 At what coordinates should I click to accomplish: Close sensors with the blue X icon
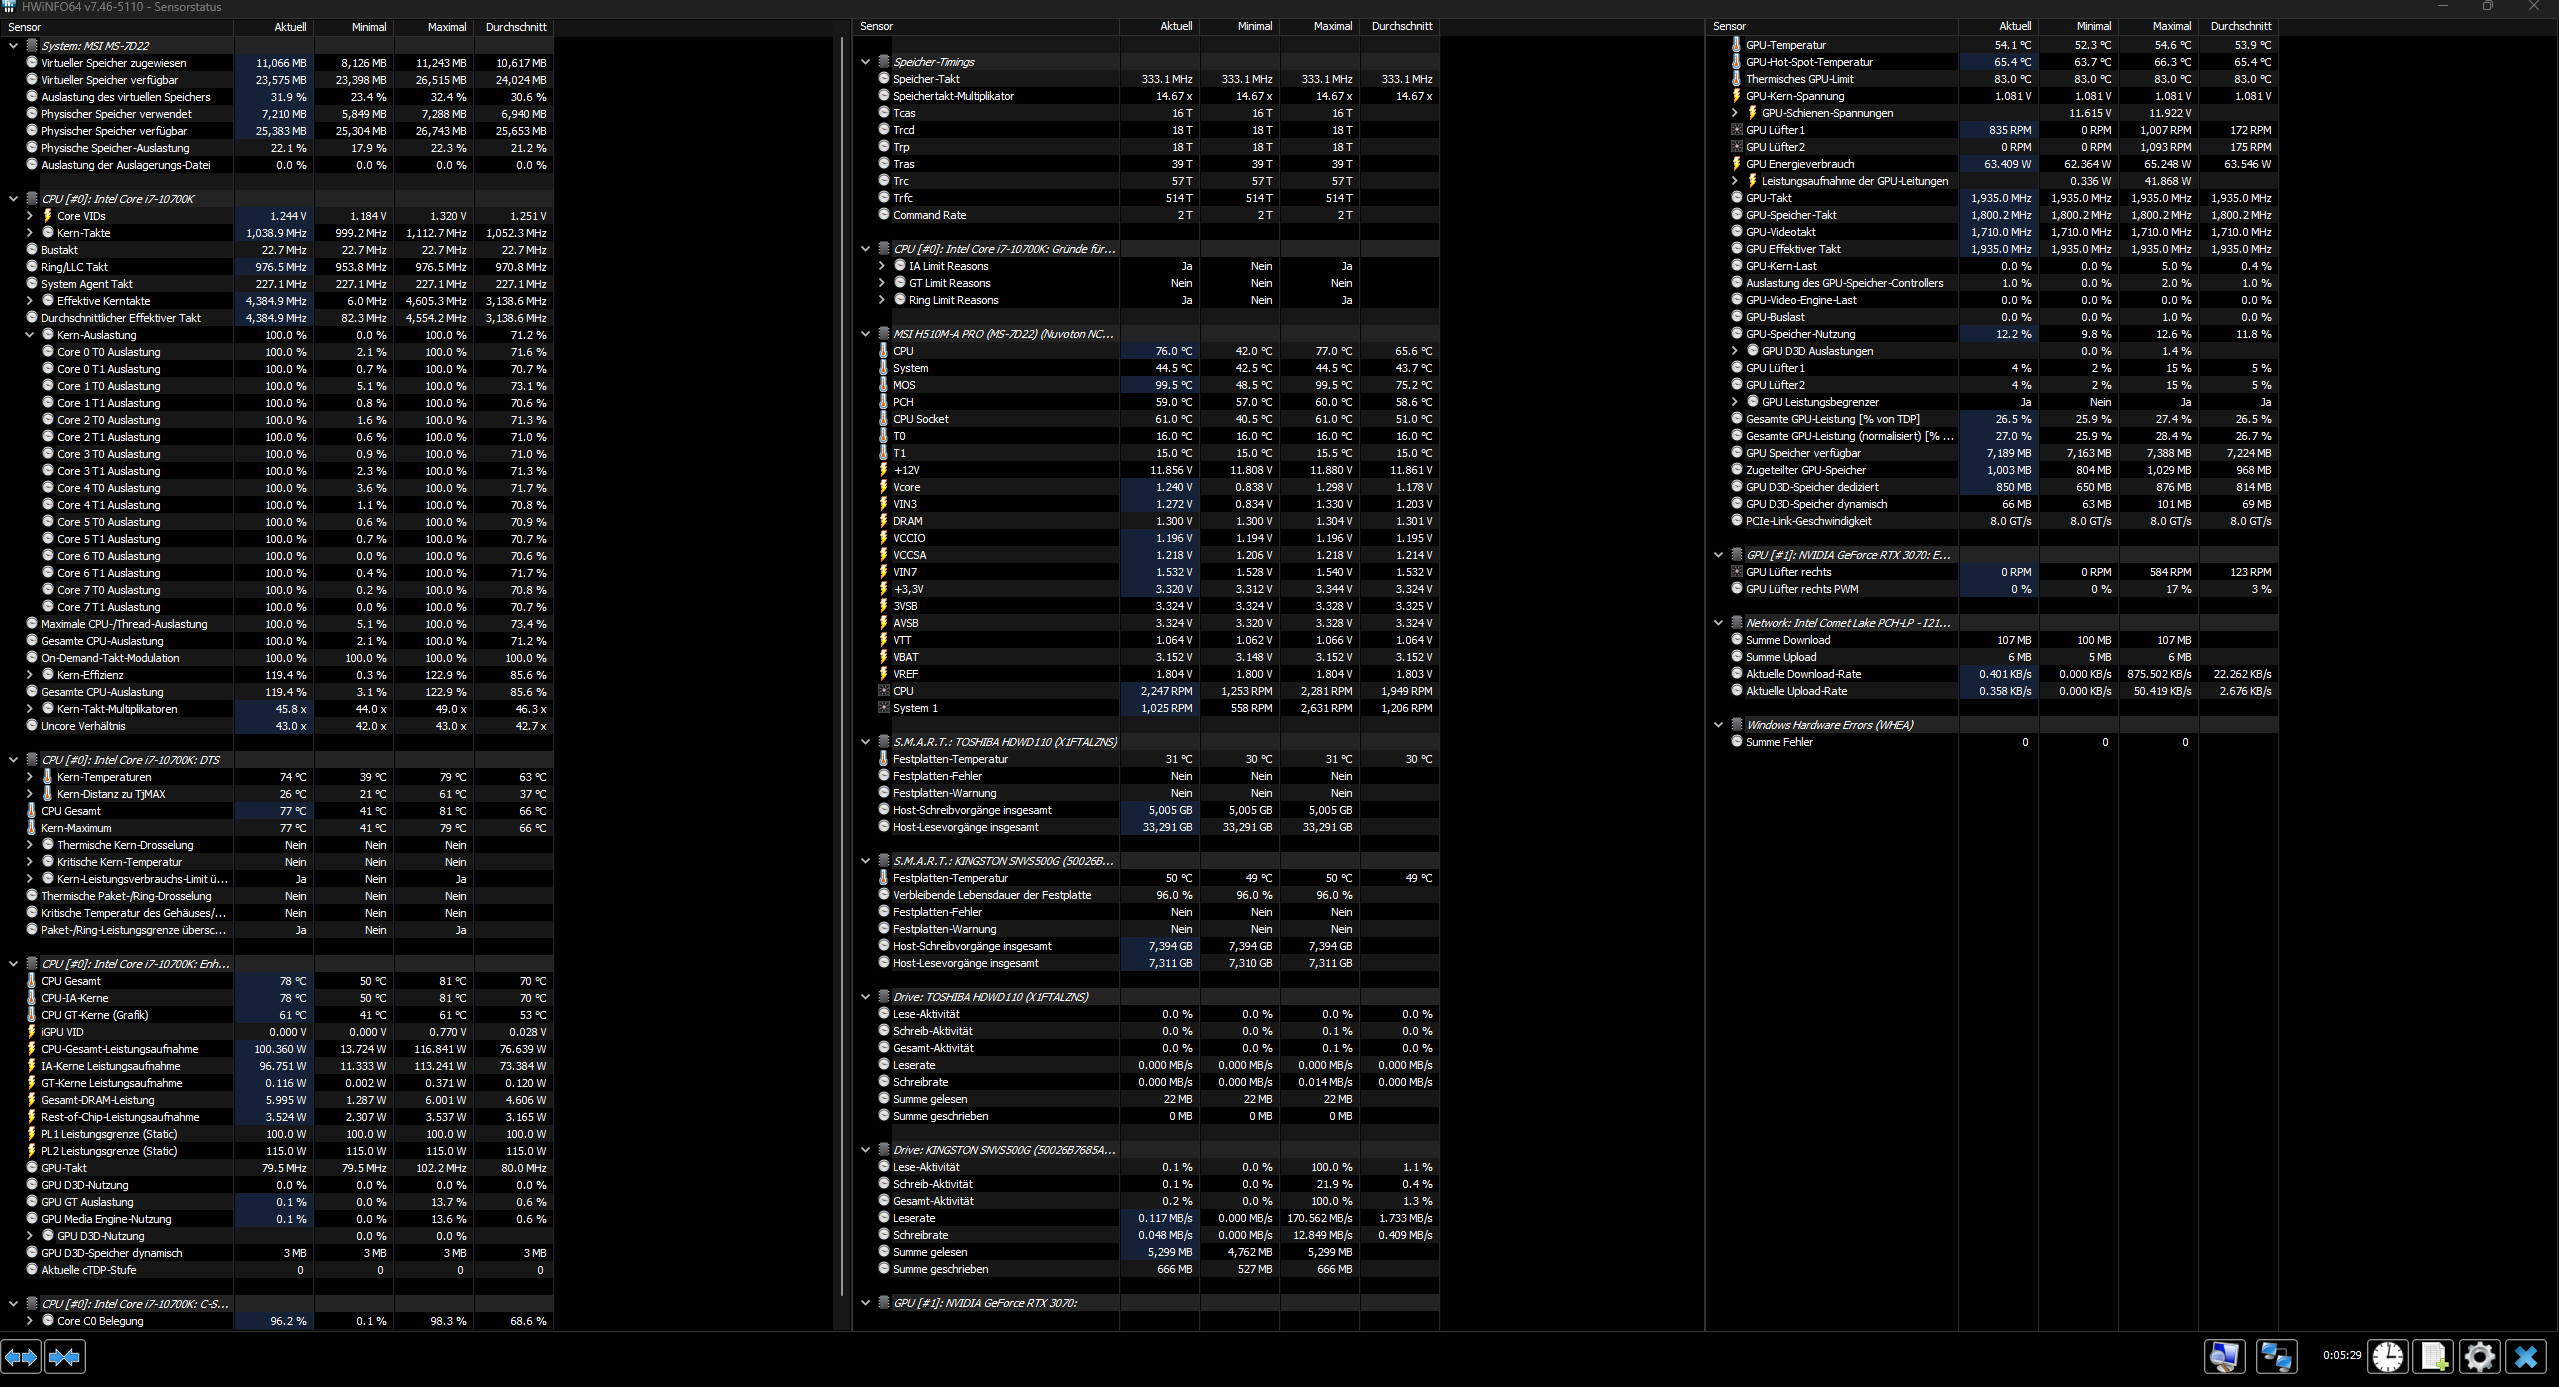(2526, 1357)
